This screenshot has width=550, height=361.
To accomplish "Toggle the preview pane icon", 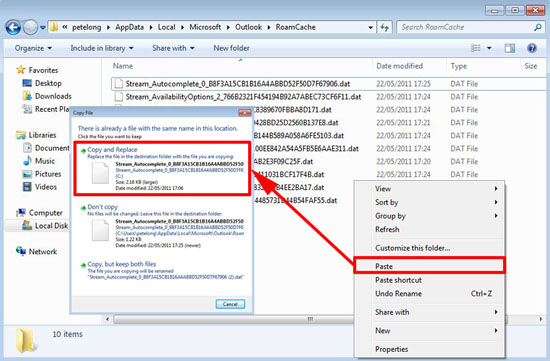I will [x=510, y=48].
